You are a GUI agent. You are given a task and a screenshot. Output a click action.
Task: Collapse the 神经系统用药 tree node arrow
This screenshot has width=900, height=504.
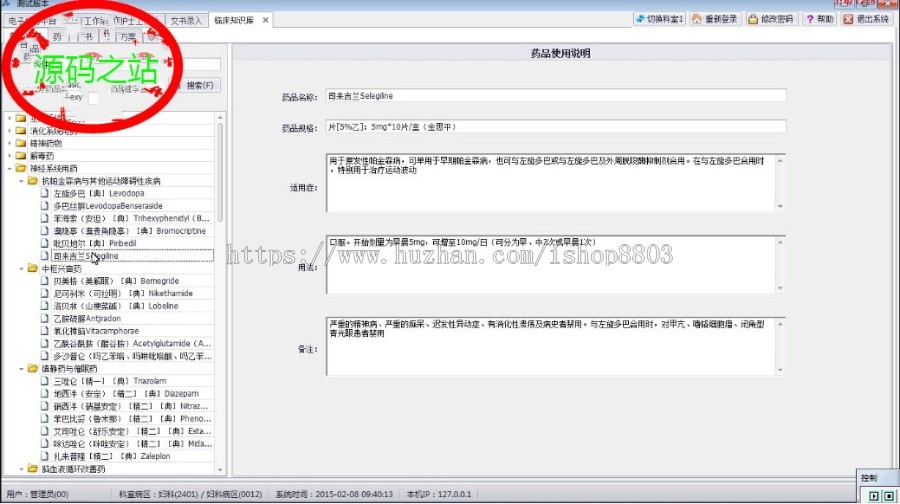click(x=9, y=168)
